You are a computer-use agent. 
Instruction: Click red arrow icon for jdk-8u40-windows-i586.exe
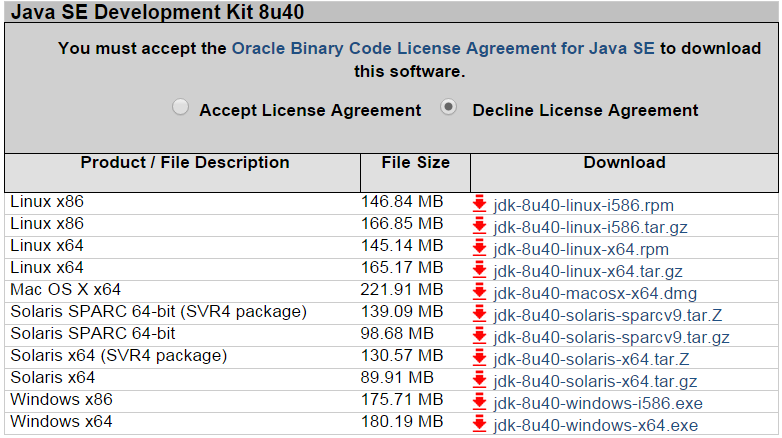(480, 403)
